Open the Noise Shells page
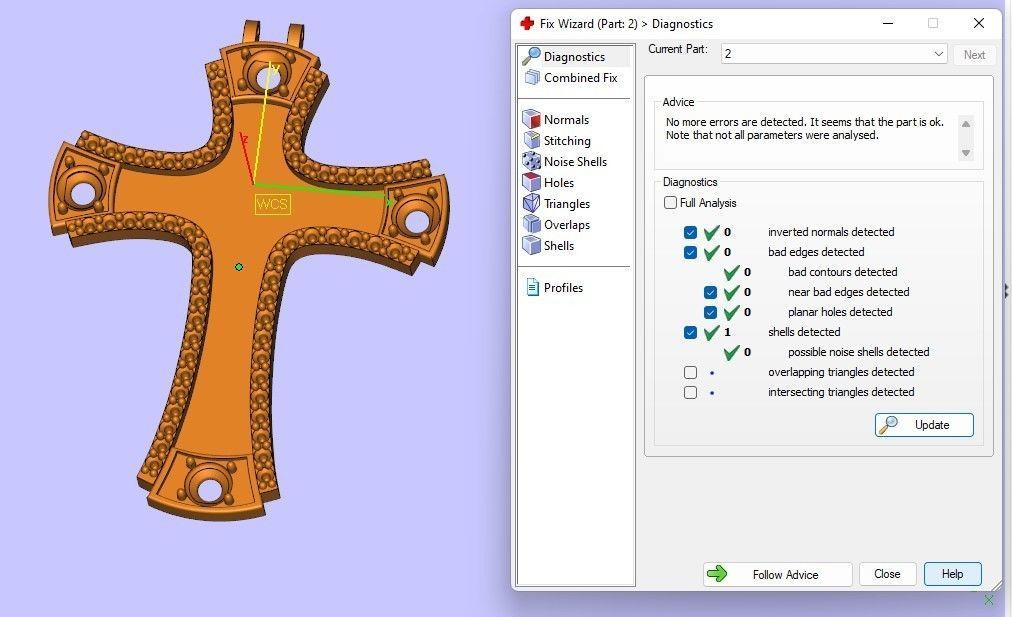Screen dimensions: 1012x617 (575, 161)
